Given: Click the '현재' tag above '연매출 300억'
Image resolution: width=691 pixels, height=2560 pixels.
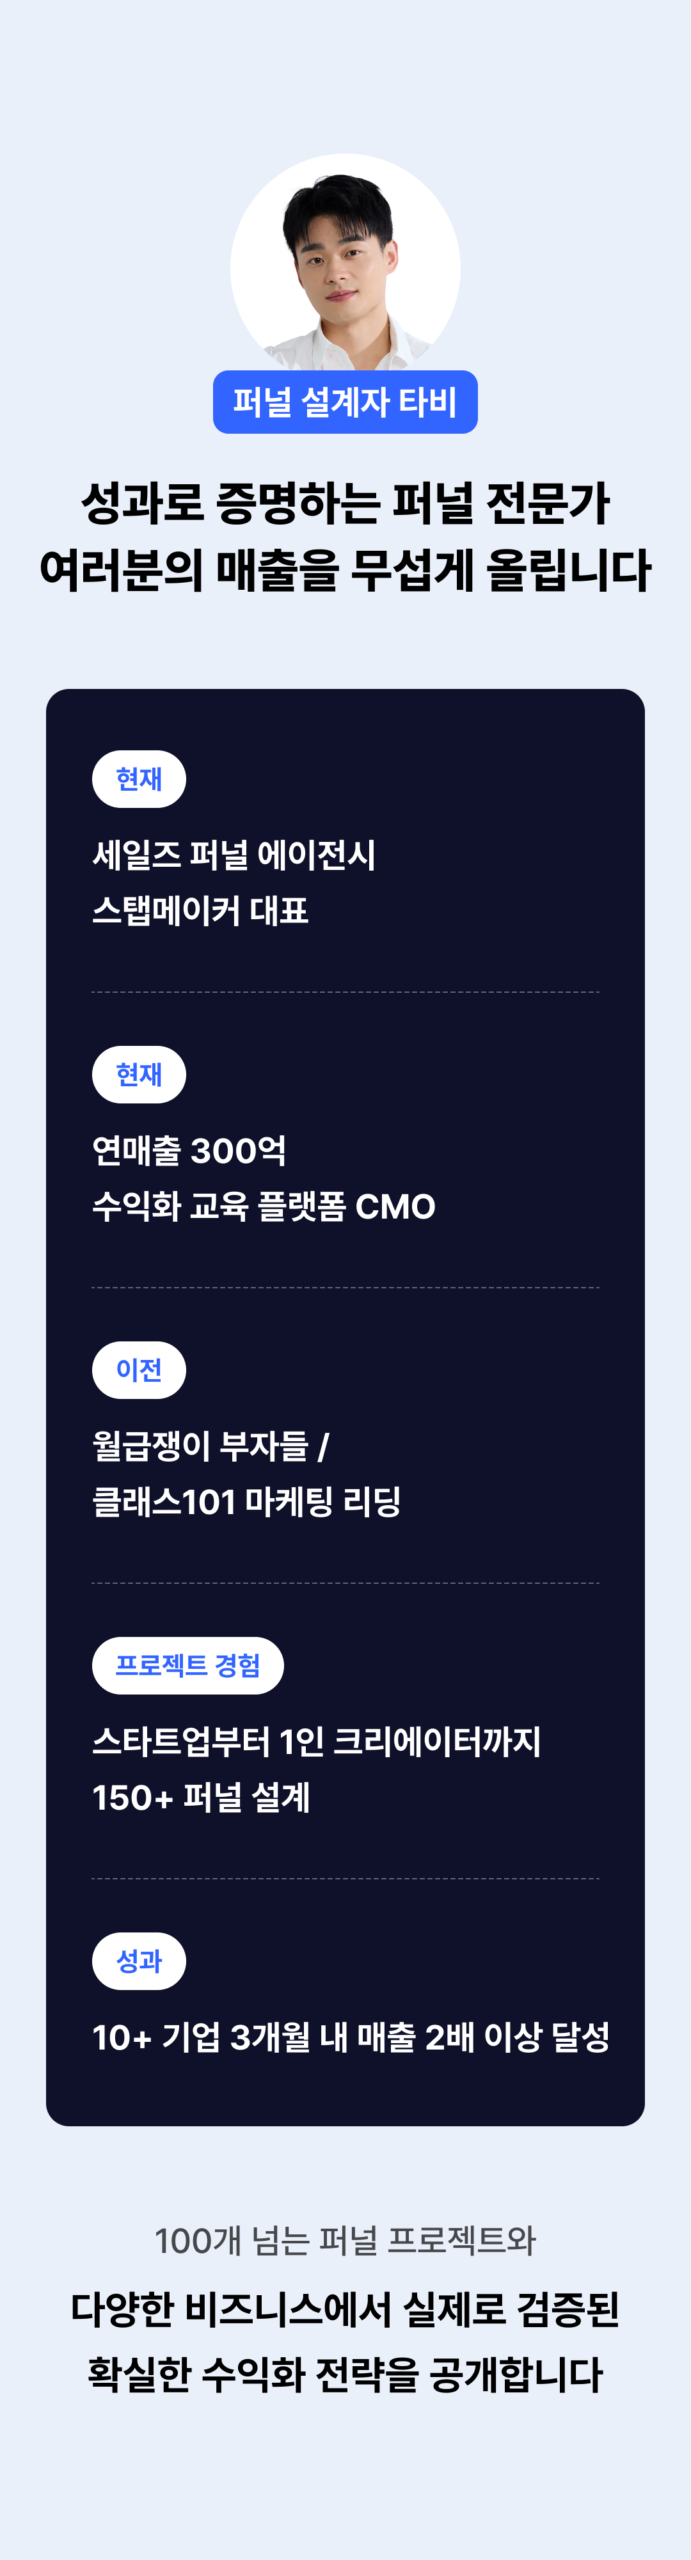Looking at the screenshot, I should [139, 1074].
